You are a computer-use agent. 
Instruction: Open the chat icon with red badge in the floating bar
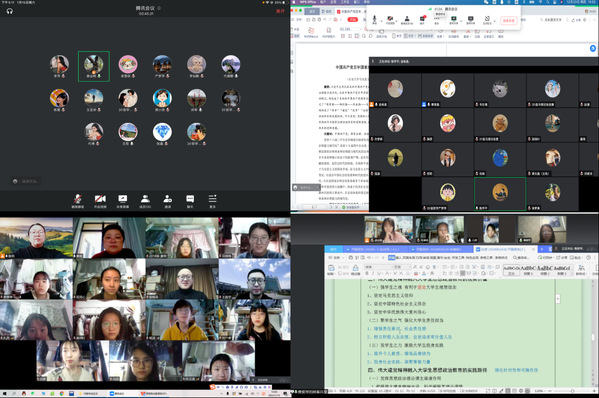pos(423,19)
